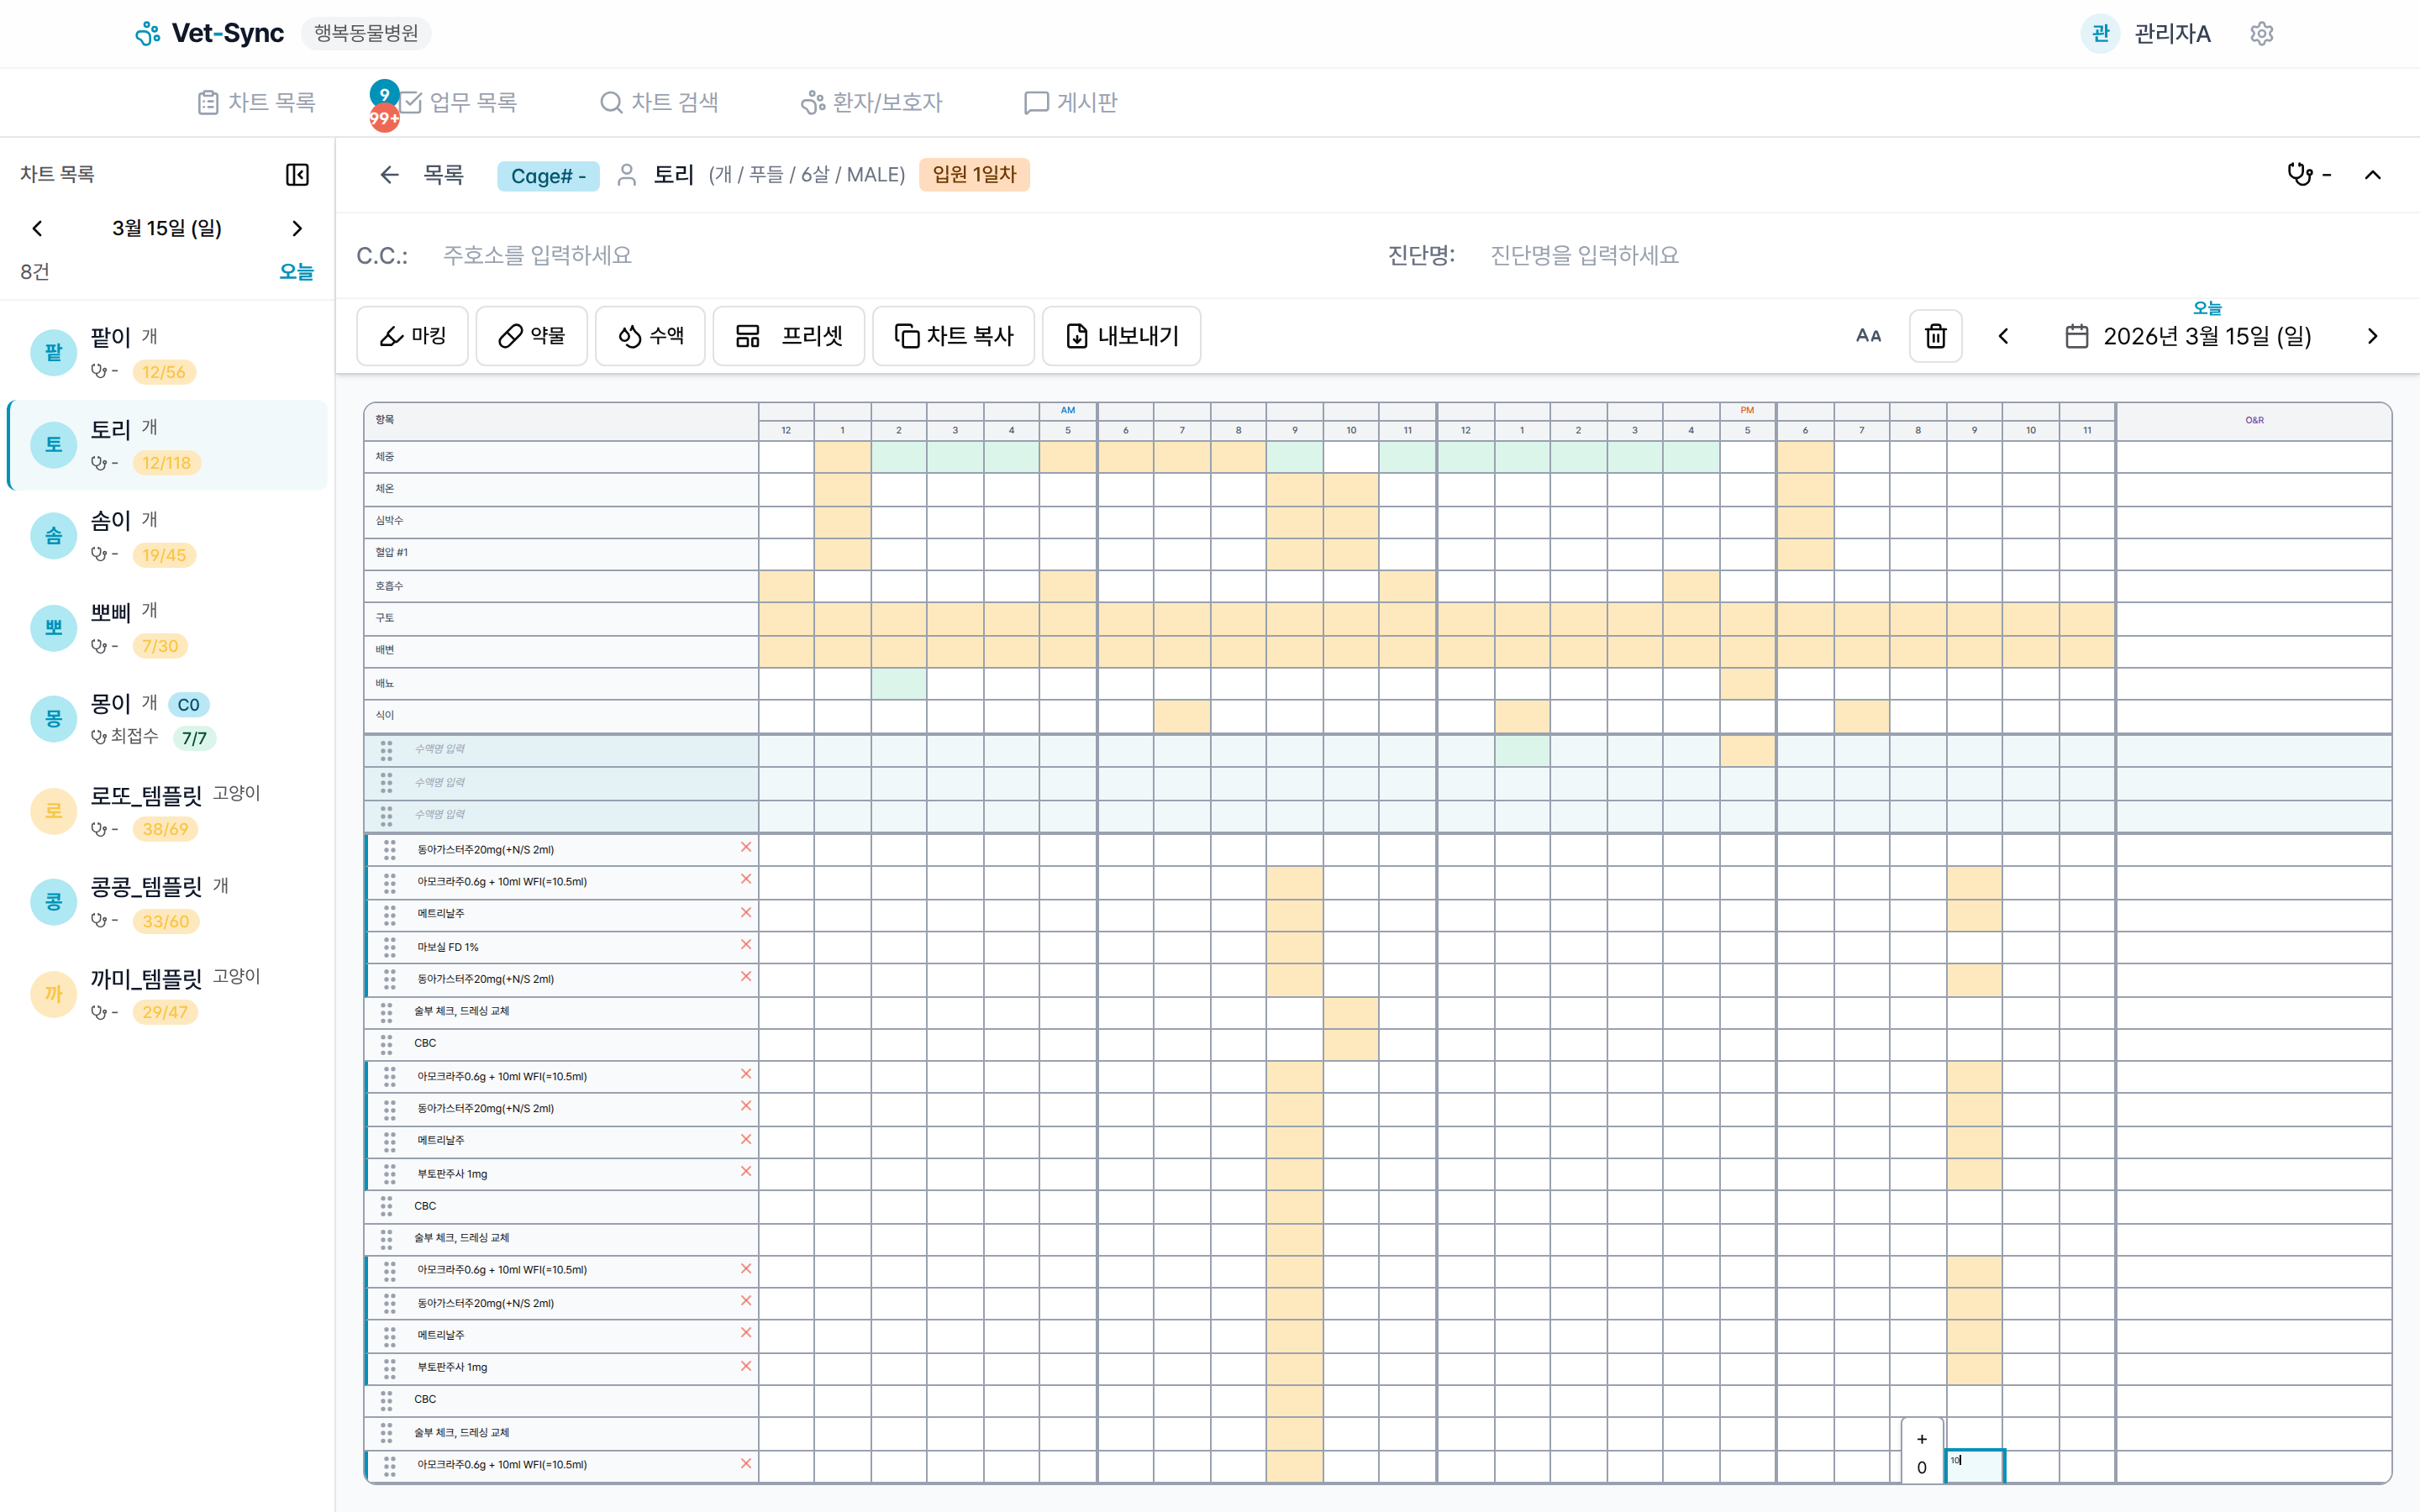Remove the 메트리날주 medication row
Viewport: 2420px width, 1512px height.
point(745,913)
